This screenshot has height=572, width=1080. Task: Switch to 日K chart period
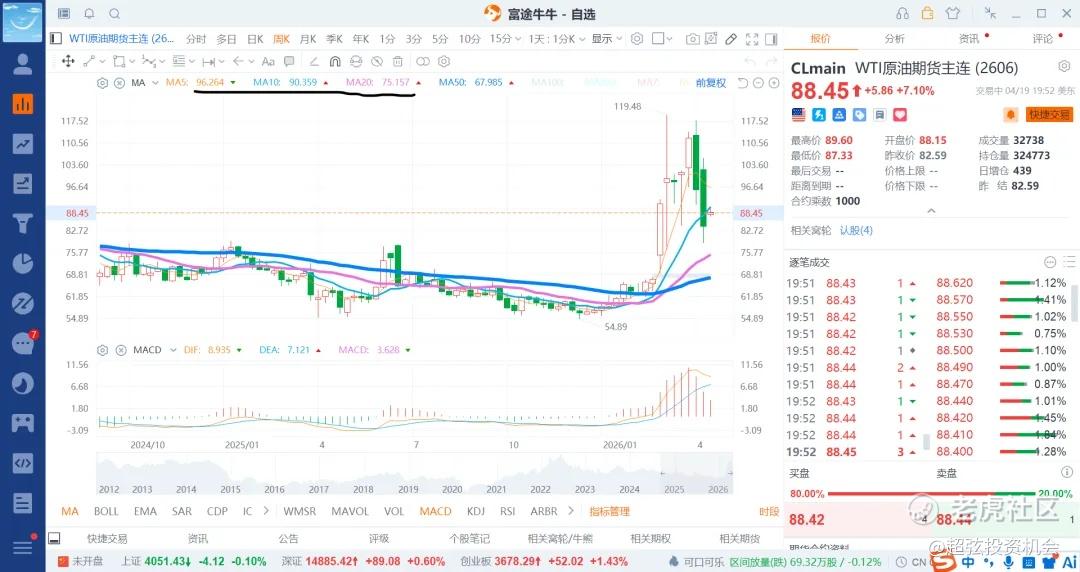[255, 39]
